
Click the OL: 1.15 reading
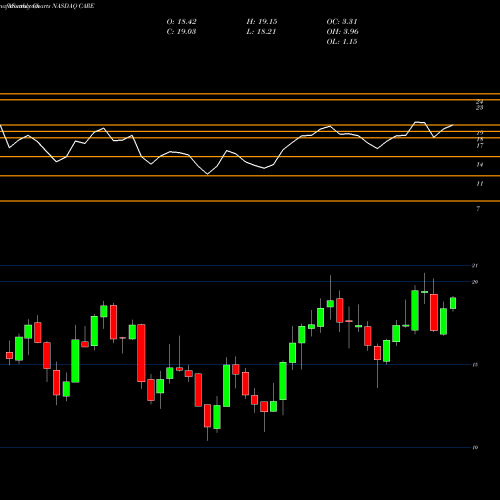342,42
